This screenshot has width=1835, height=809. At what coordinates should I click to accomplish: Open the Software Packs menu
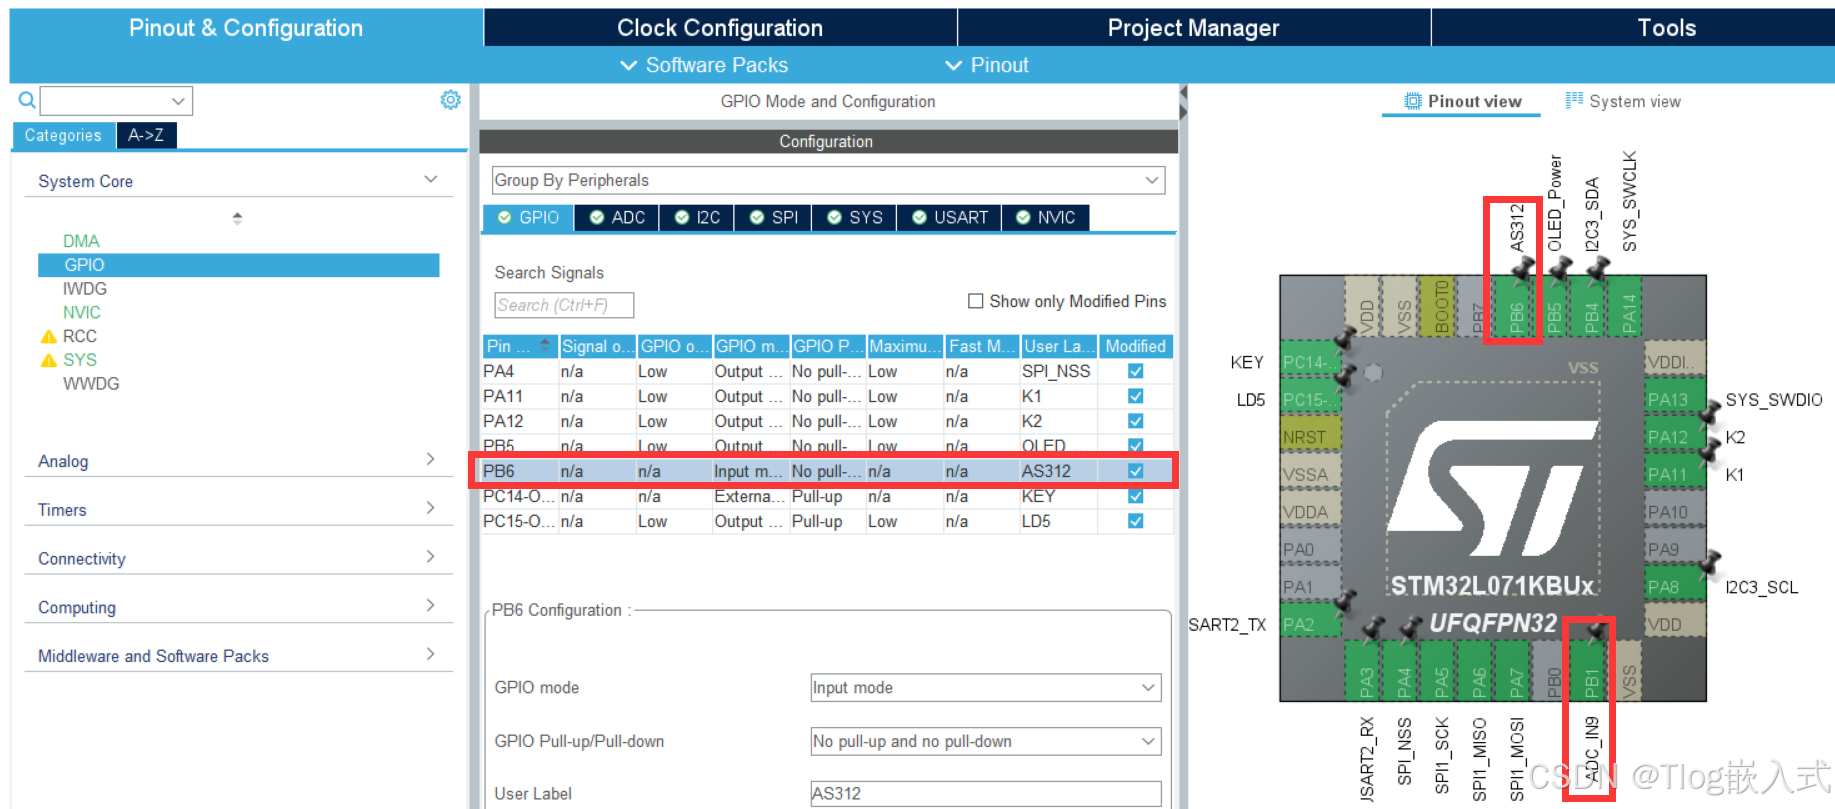(x=704, y=65)
